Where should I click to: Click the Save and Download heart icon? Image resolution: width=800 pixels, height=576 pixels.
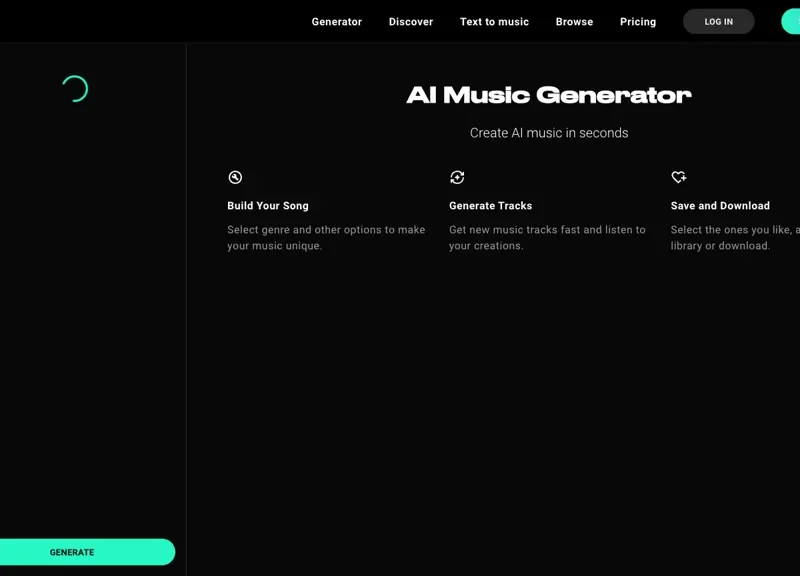click(679, 177)
